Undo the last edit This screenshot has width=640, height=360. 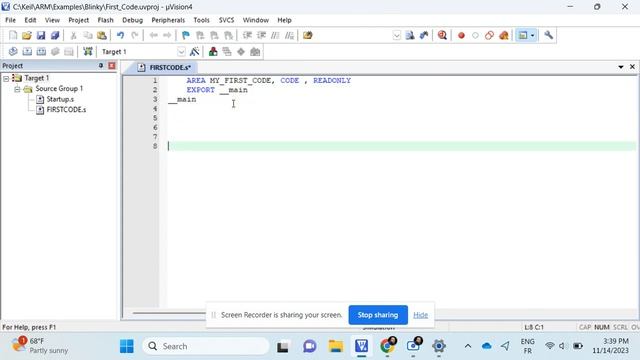120,36
